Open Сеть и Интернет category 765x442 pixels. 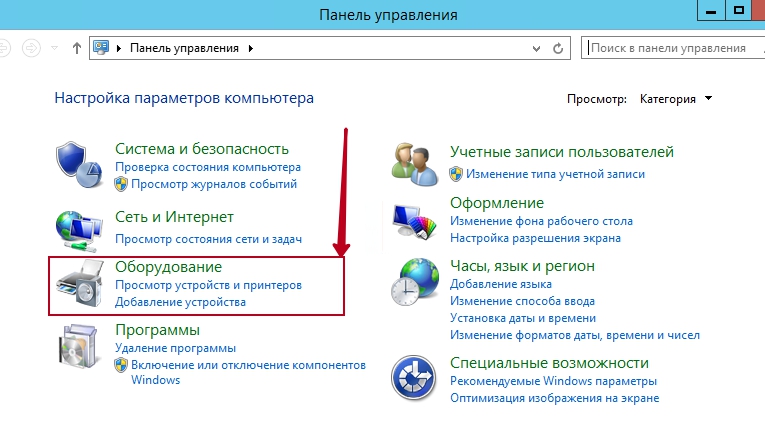pos(174,217)
